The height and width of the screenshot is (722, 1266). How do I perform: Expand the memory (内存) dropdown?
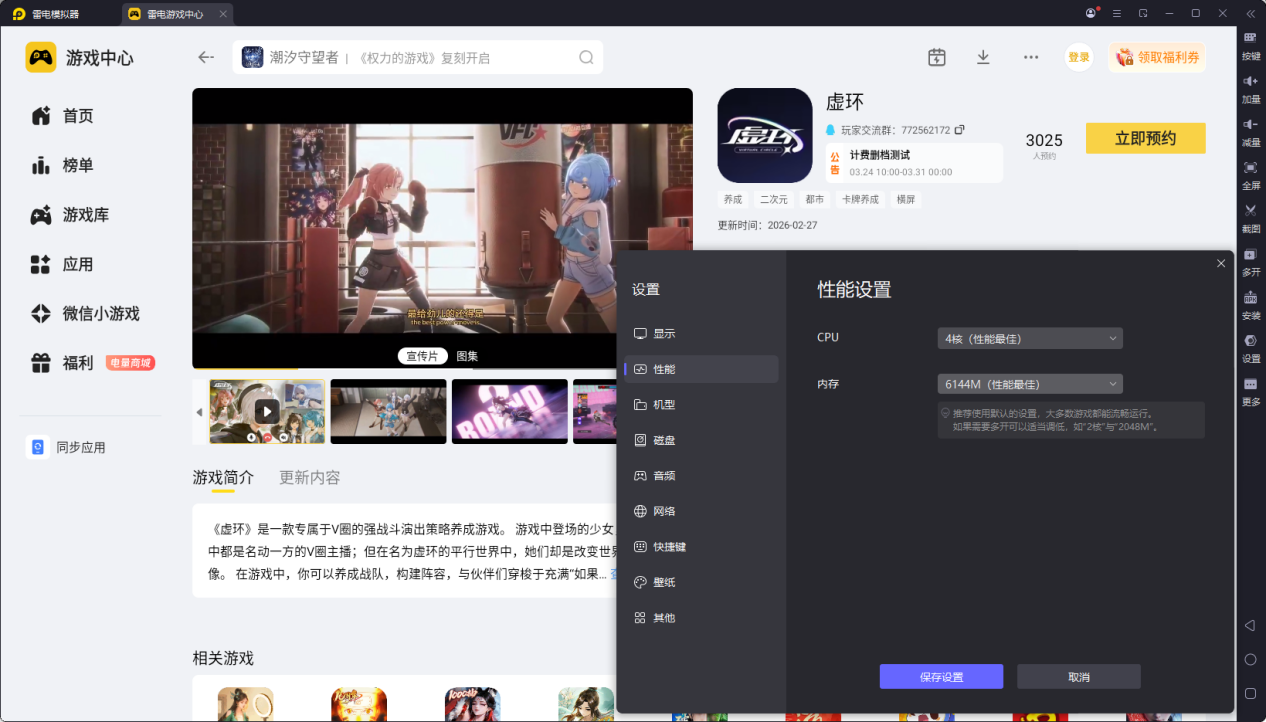point(1029,384)
